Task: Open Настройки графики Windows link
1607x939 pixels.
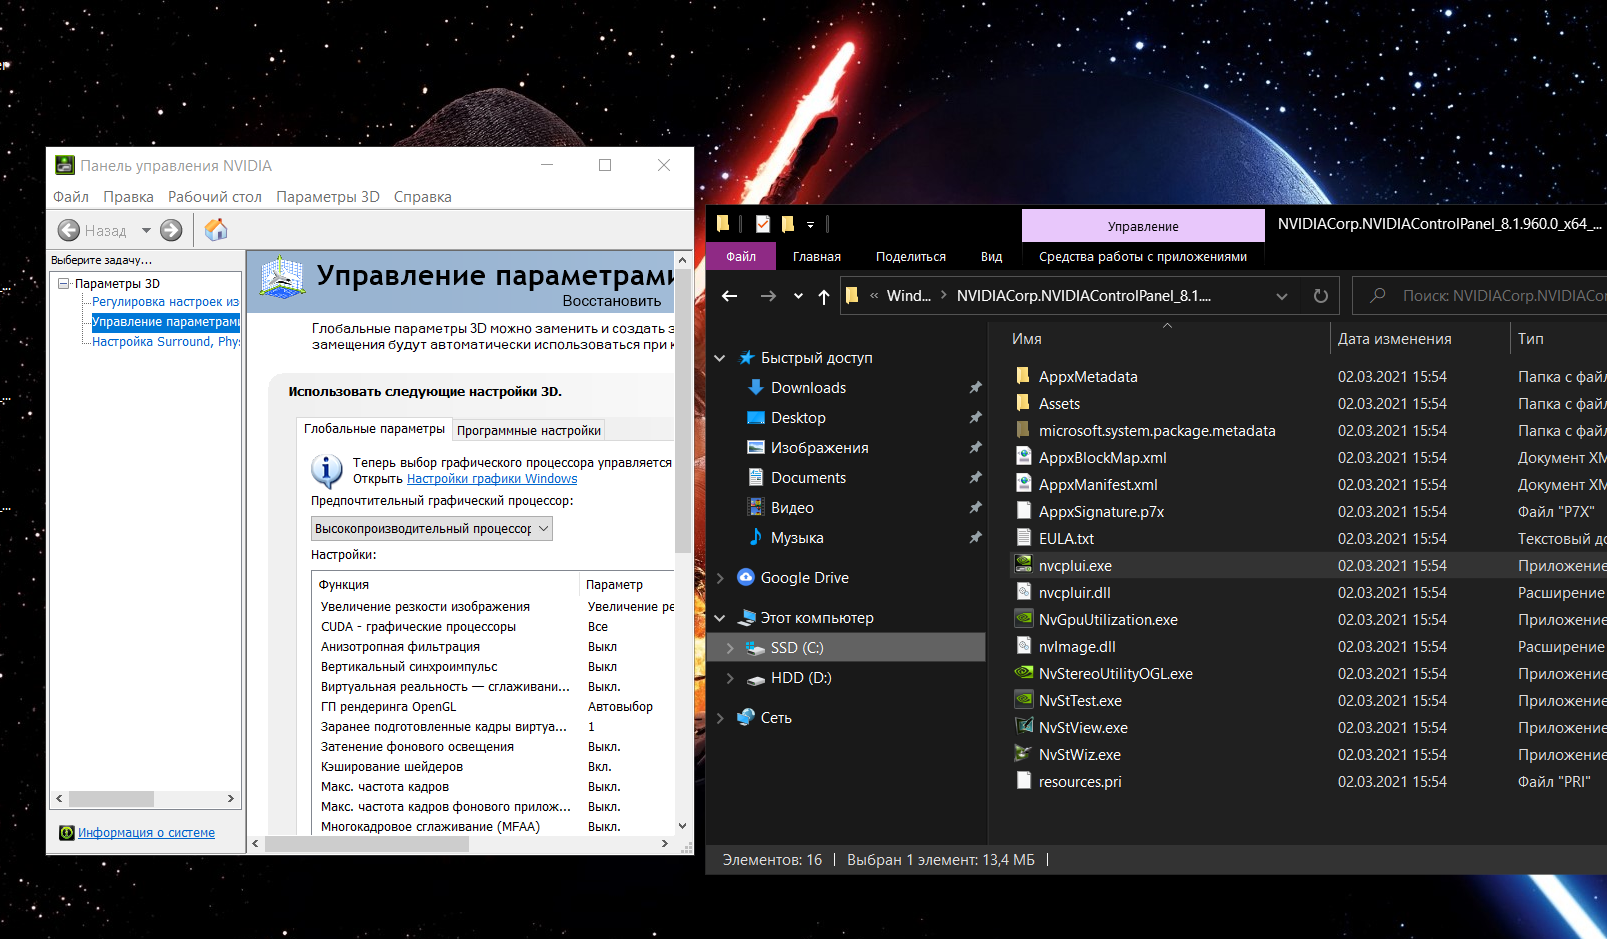Action: (492, 479)
